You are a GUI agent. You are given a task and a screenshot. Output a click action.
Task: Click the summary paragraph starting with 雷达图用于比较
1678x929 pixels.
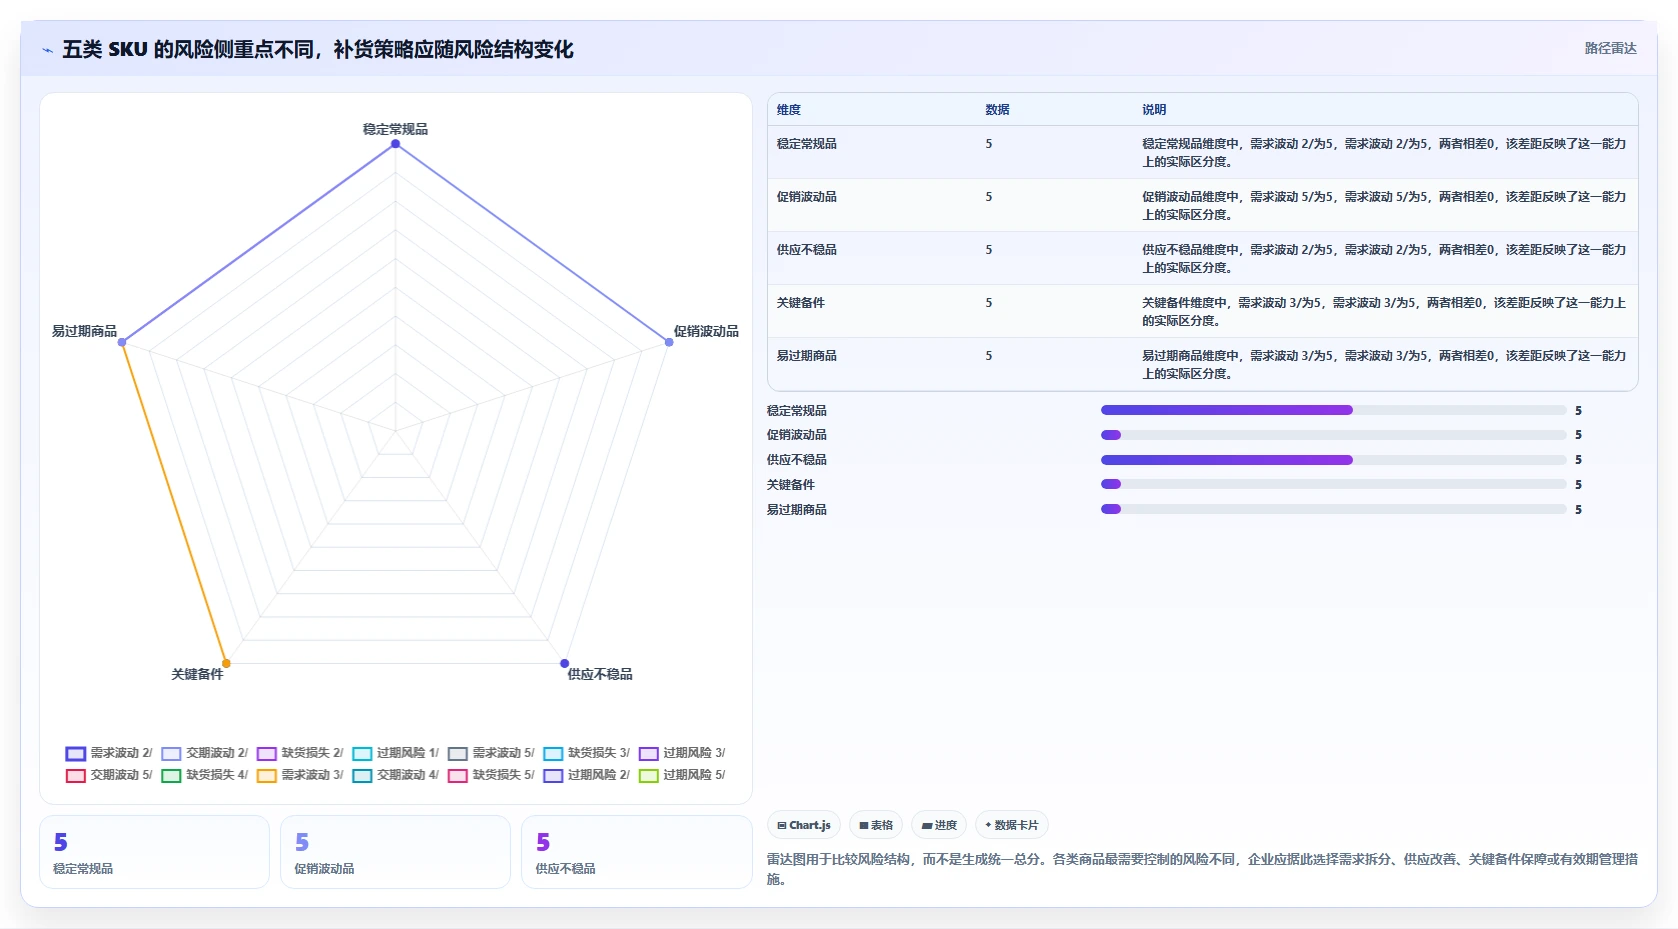pos(1202,869)
